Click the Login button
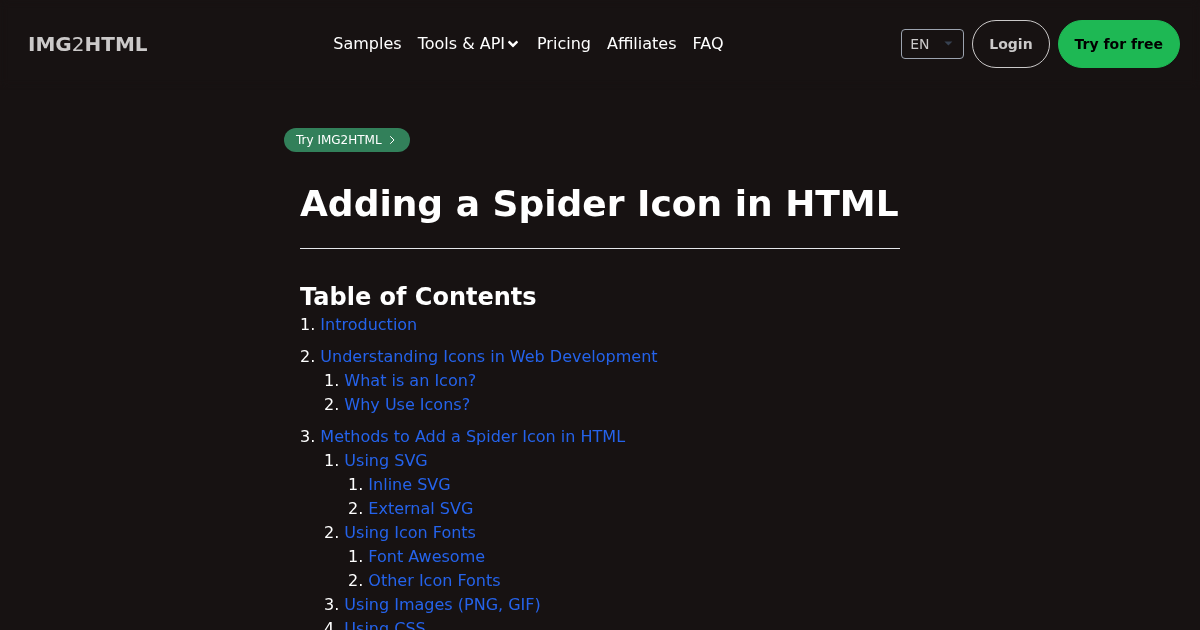This screenshot has height=630, width=1200. [1010, 44]
